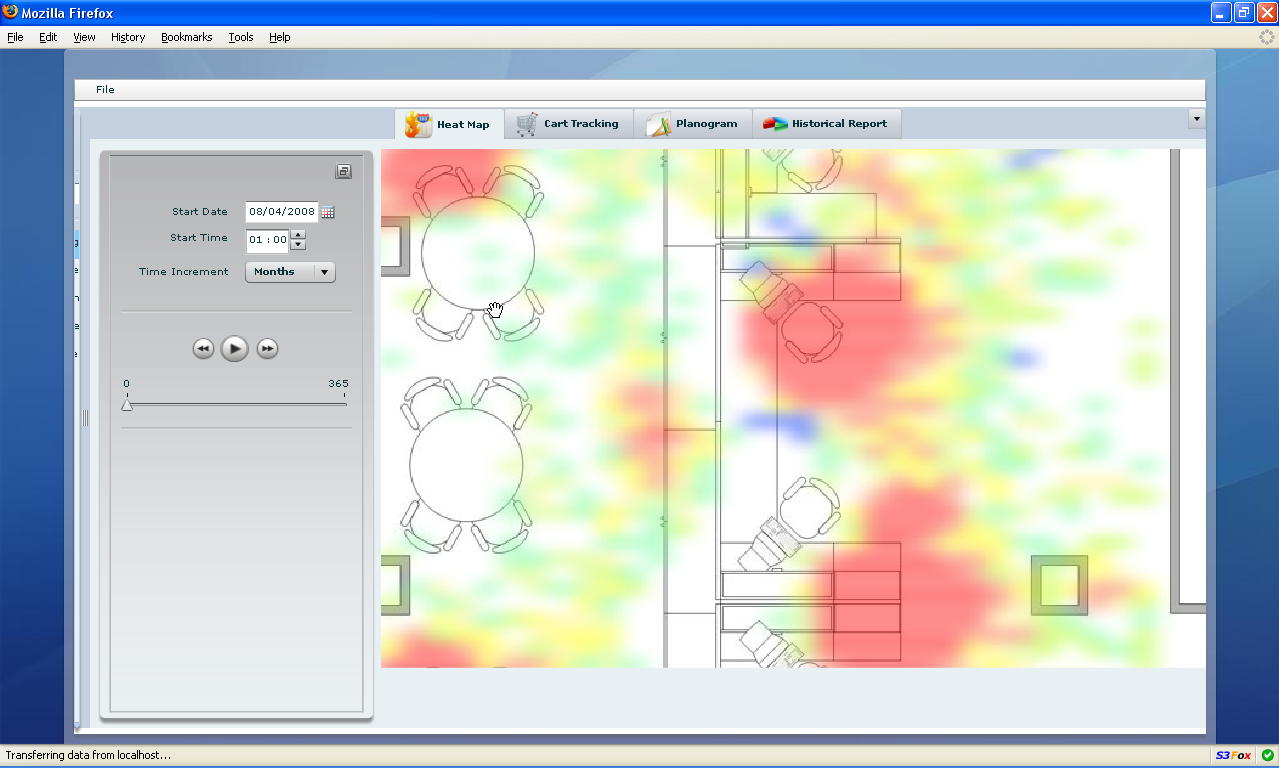Open the View menu

click(84, 37)
